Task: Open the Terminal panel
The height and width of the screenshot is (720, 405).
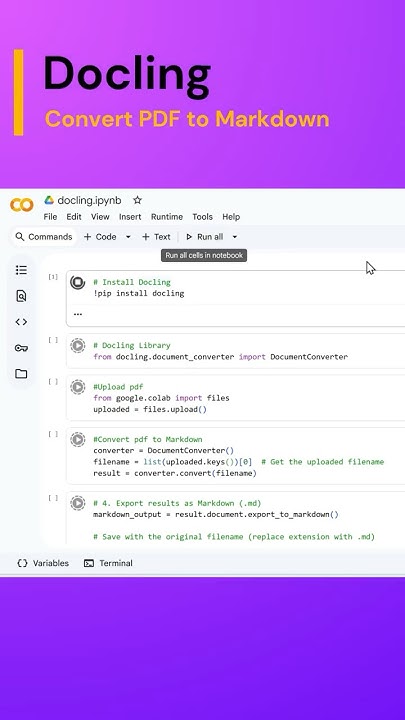Action: coord(108,563)
